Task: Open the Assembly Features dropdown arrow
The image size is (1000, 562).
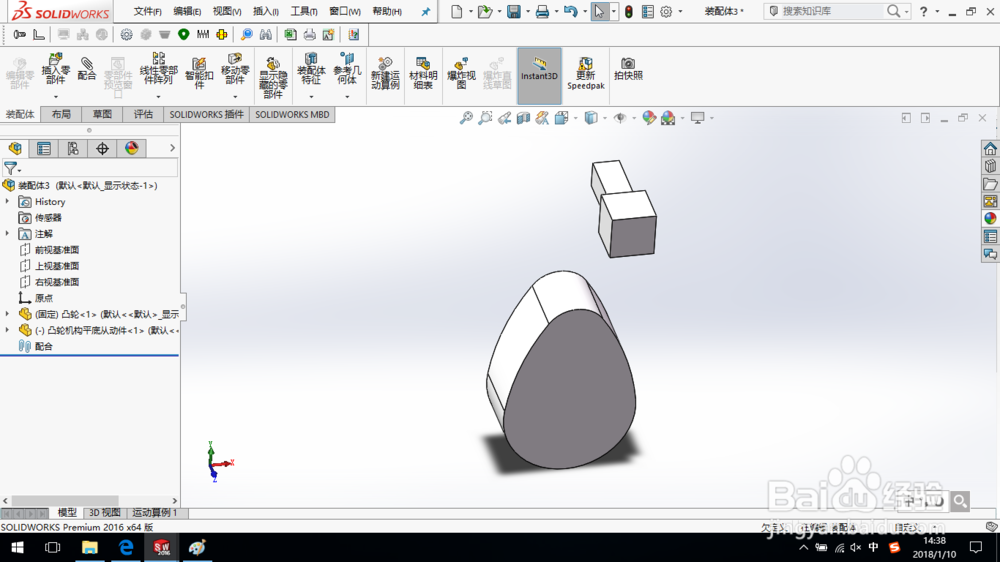Action: (311, 97)
